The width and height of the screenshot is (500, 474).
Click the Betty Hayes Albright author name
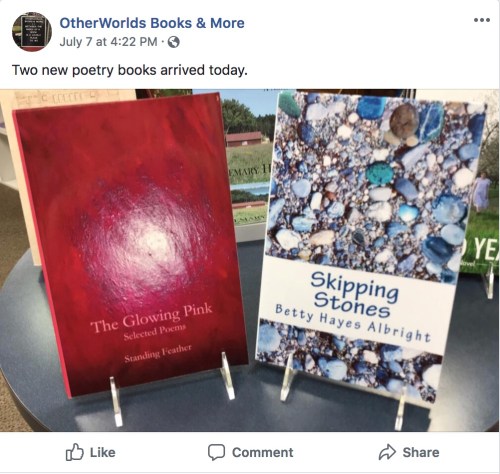353,323
